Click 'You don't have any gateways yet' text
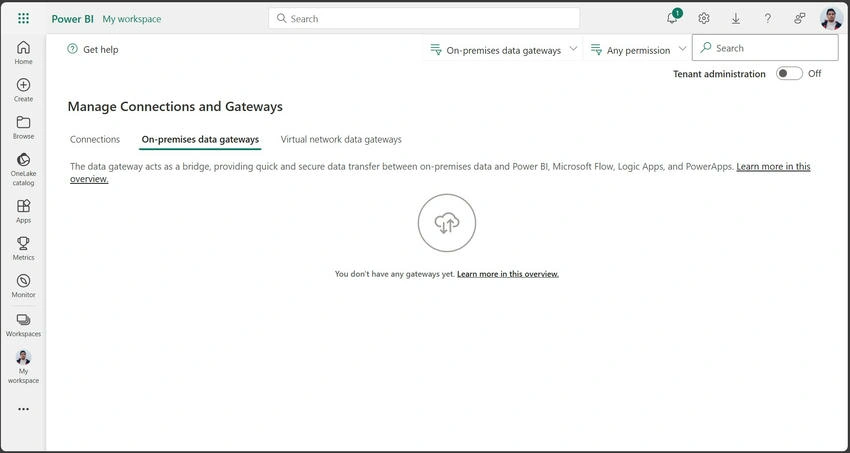This screenshot has width=850, height=453. tap(394, 274)
